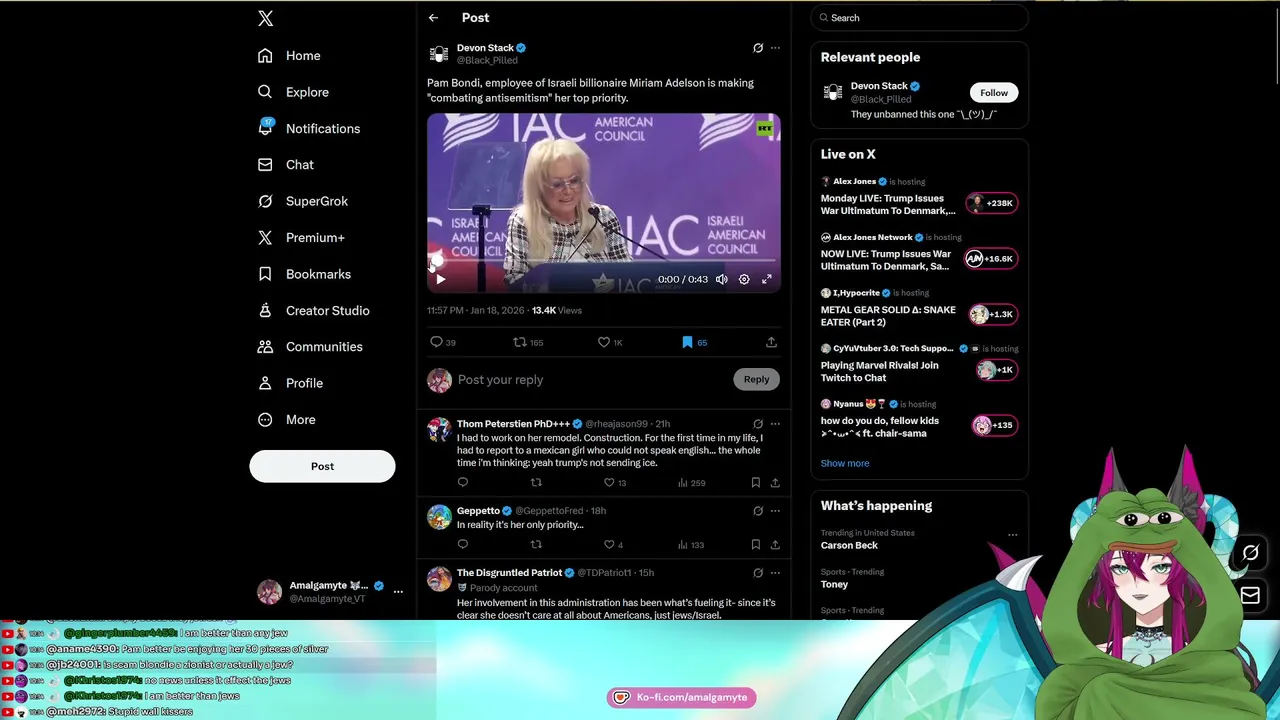1280x720 pixels.
Task: Open the messages envelope floating icon
Action: (1250, 596)
